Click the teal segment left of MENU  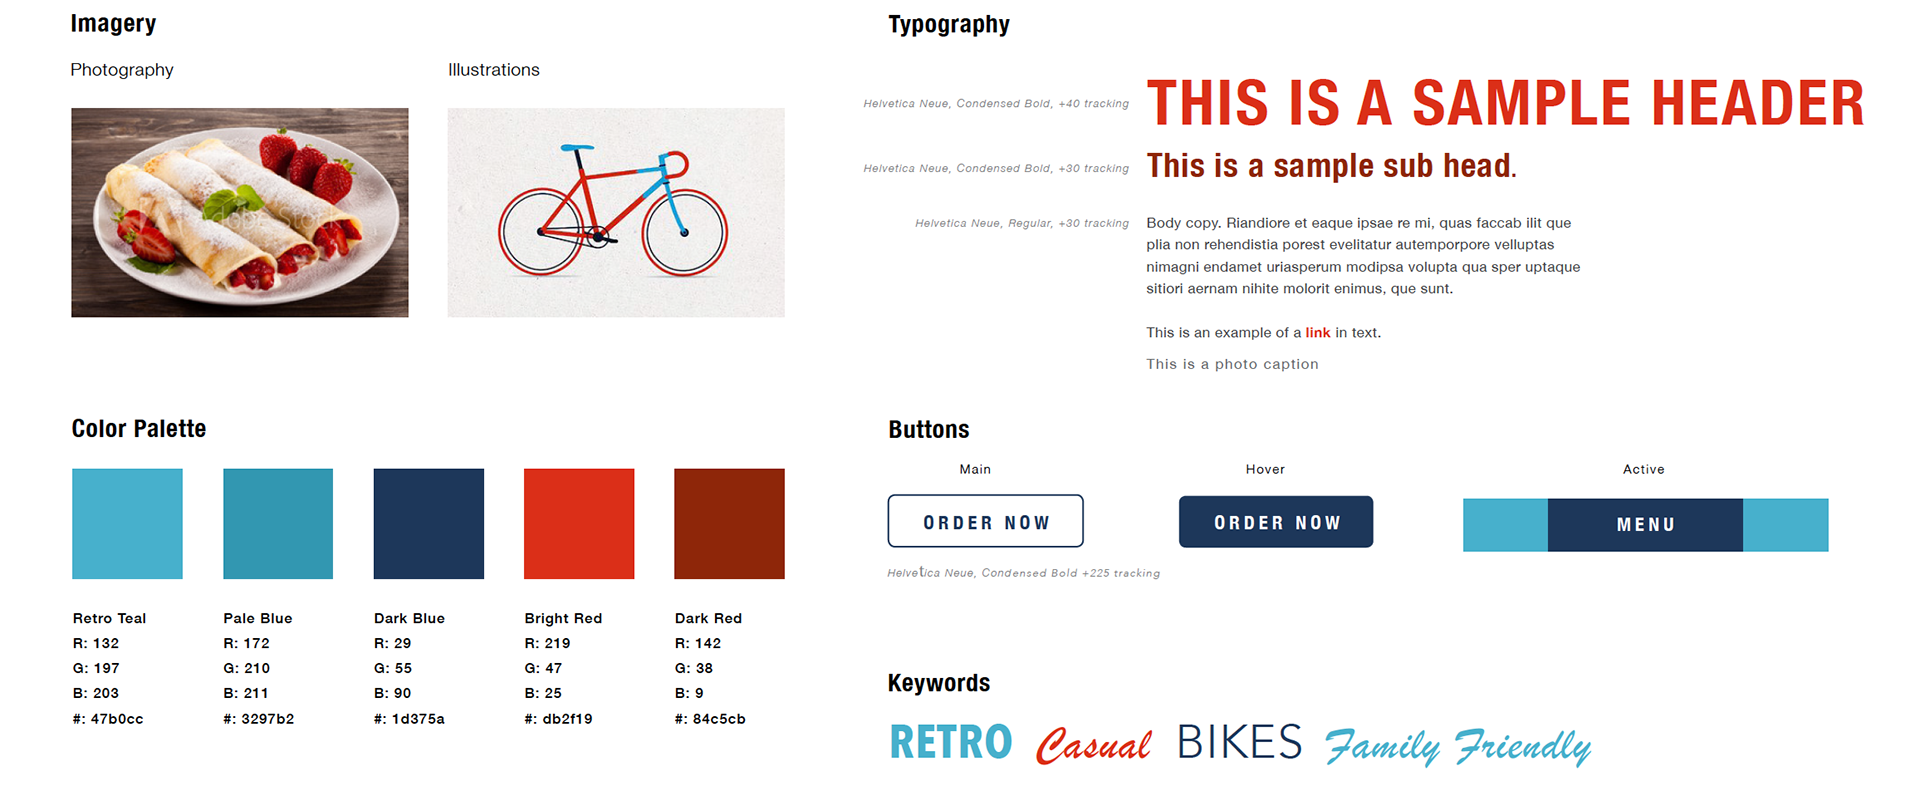coord(1505,525)
